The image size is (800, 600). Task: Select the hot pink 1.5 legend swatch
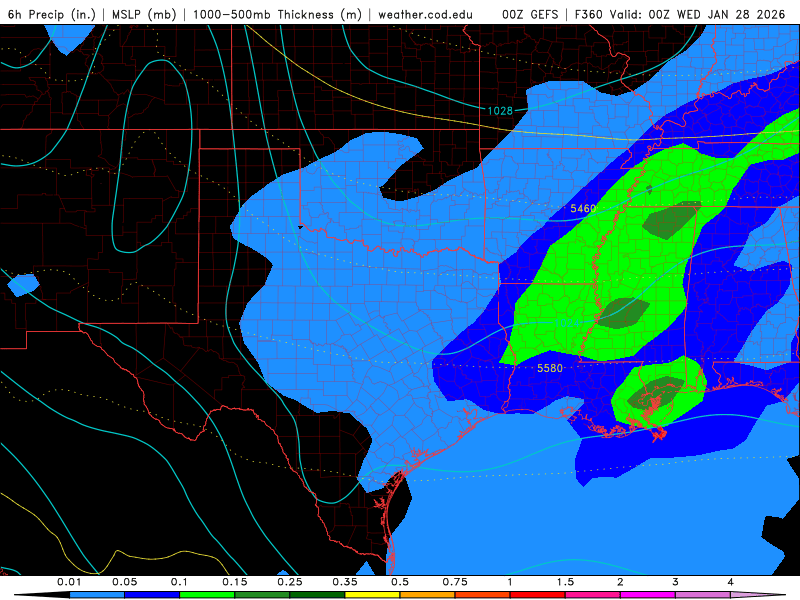tap(593, 595)
